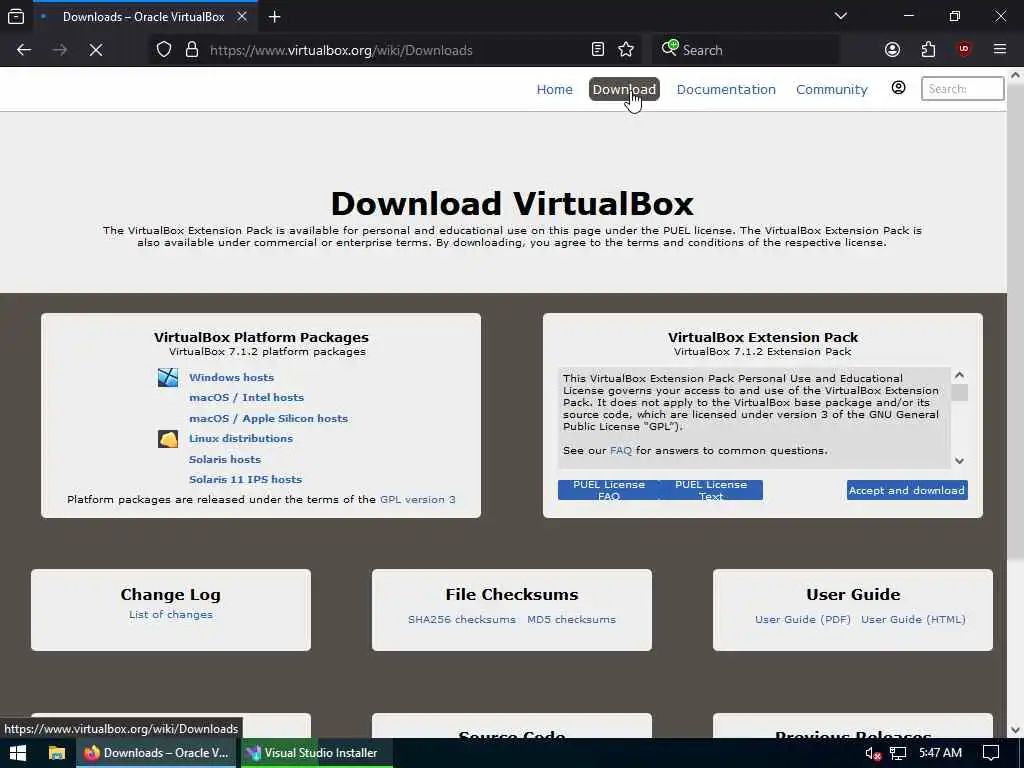Open the SHA256 checksums link

click(x=462, y=620)
